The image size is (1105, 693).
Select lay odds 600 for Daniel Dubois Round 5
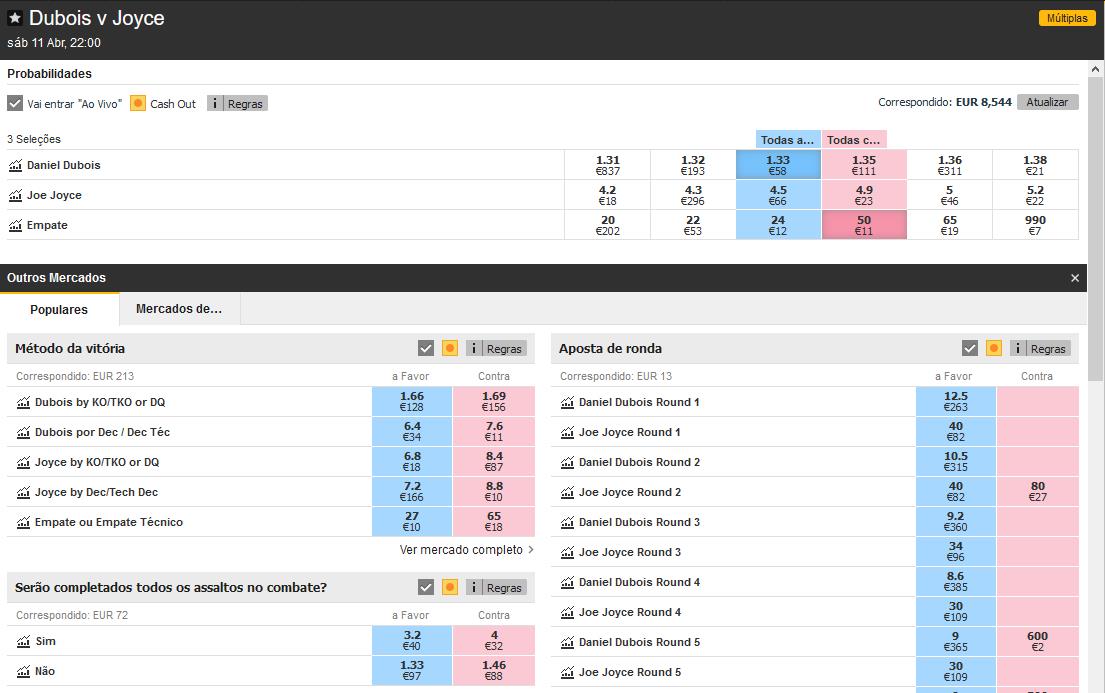(x=1037, y=642)
